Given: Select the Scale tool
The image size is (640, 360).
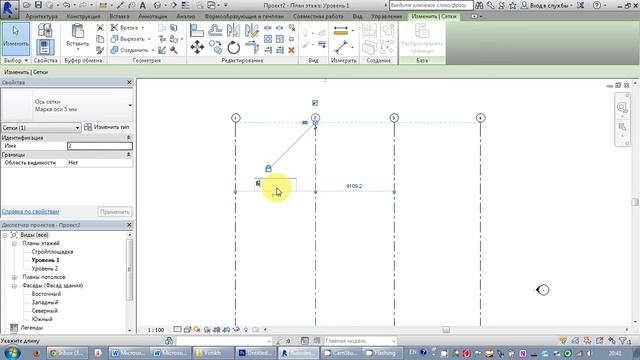Looking at the screenshot, I should tap(280, 39).
